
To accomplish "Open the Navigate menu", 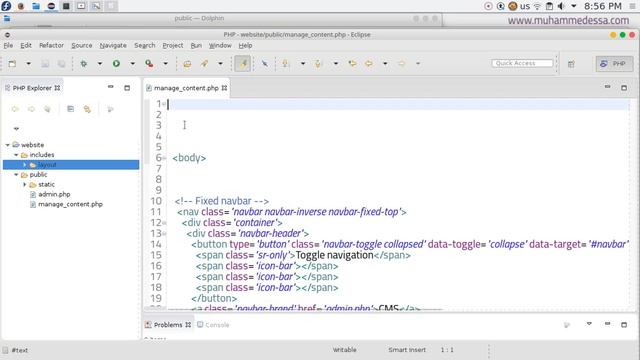I will tap(113, 45).
